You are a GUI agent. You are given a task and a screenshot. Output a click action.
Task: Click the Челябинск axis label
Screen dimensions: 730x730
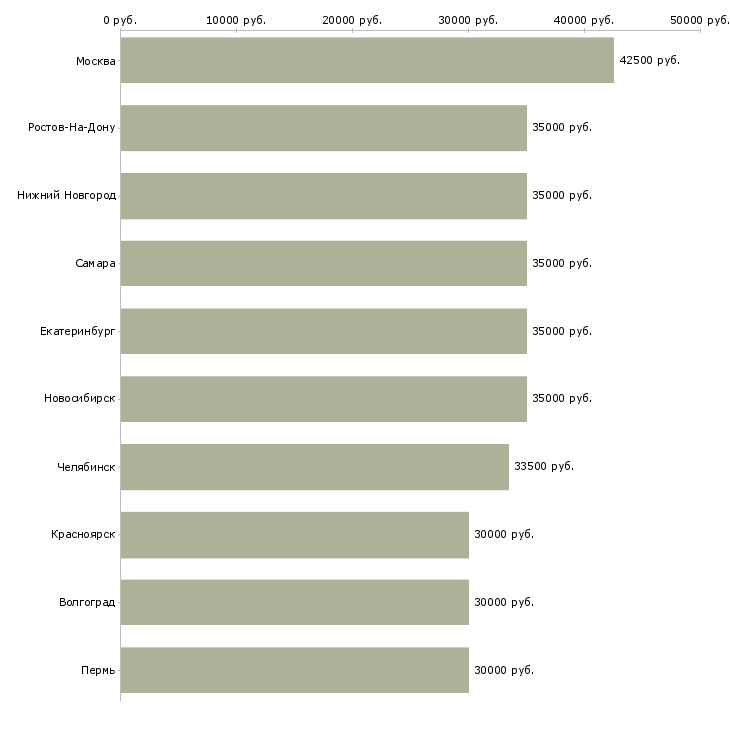tap(86, 467)
